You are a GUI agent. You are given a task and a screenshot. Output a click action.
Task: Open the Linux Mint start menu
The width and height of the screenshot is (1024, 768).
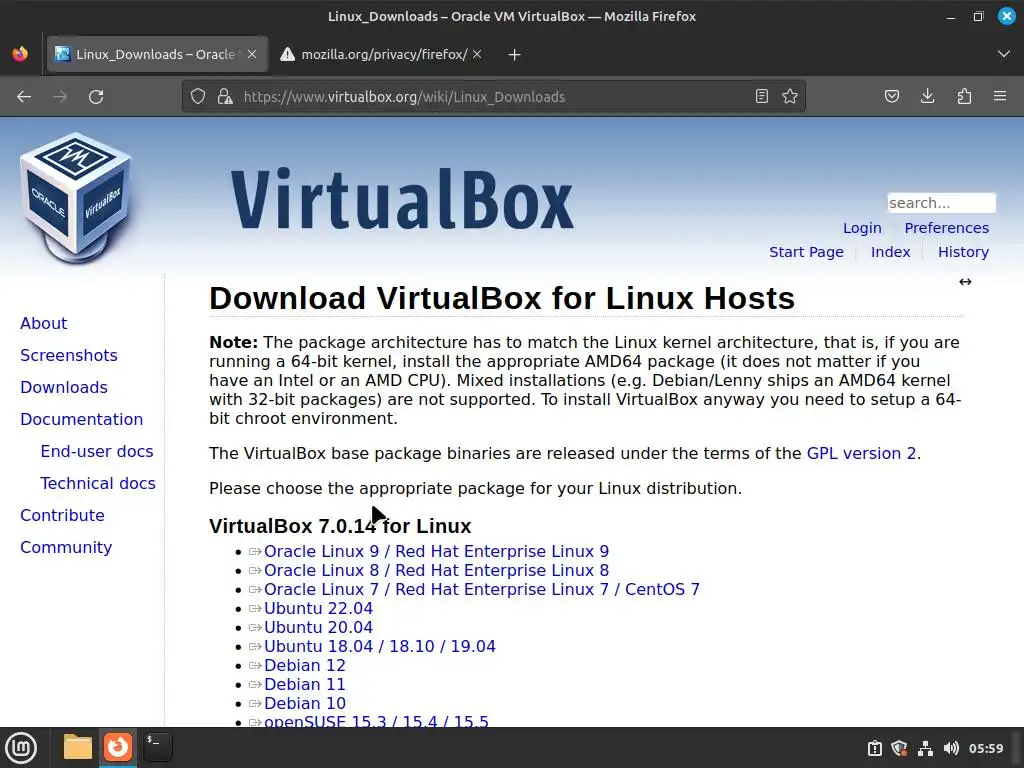click(x=21, y=748)
